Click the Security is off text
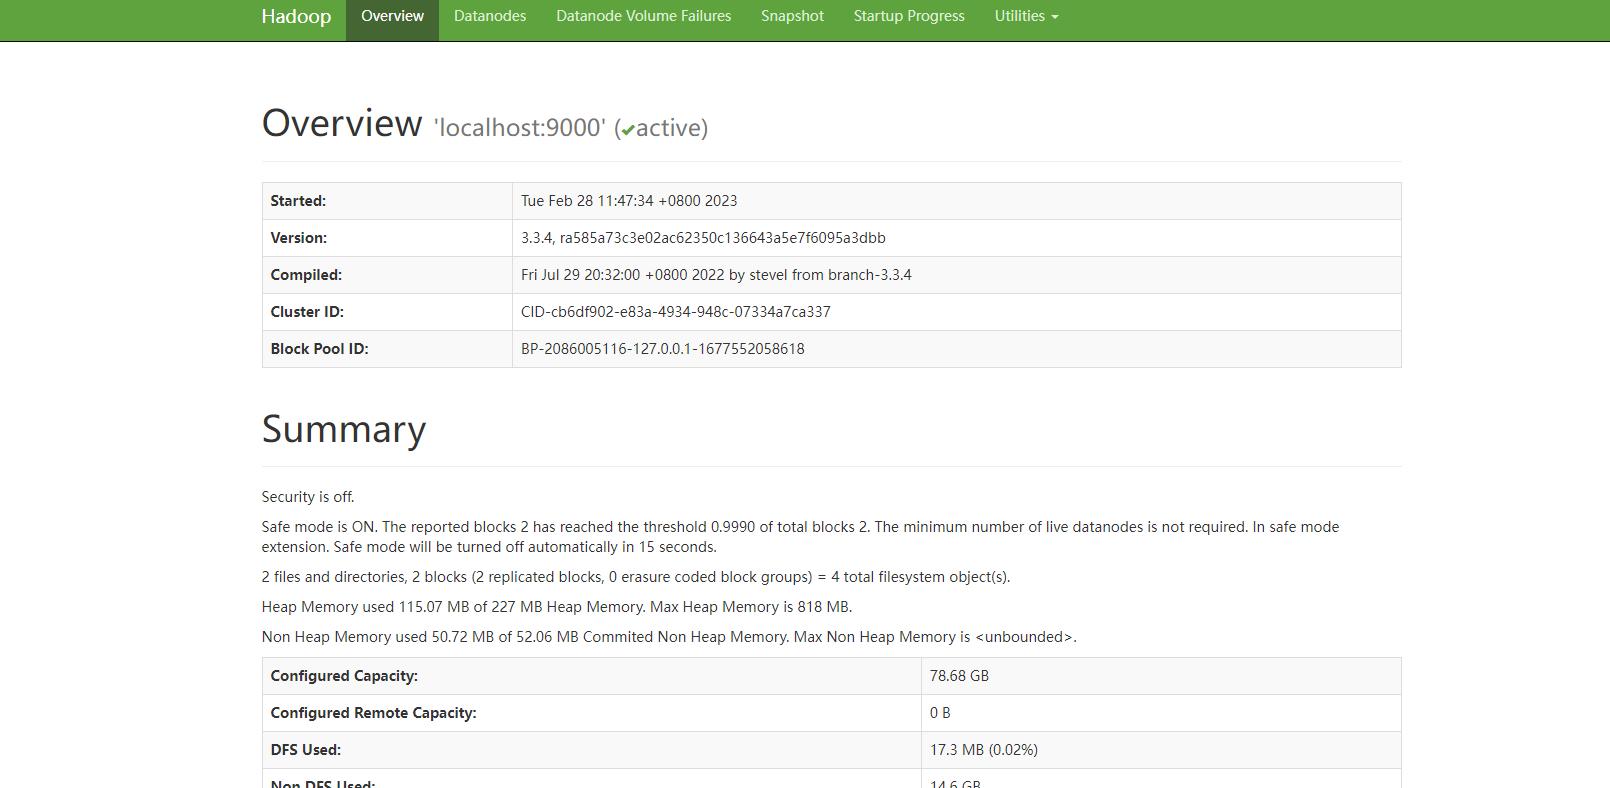 308,497
